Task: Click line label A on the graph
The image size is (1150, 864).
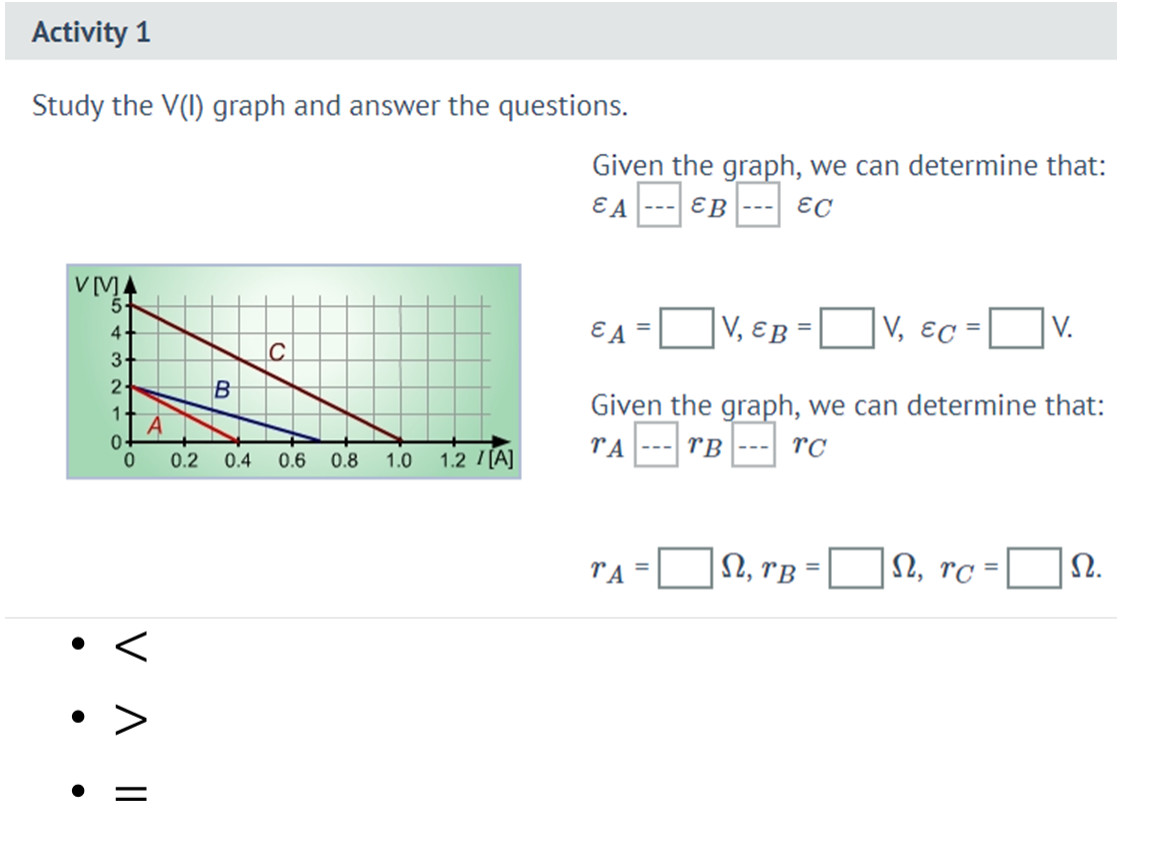Action: [x=155, y=425]
